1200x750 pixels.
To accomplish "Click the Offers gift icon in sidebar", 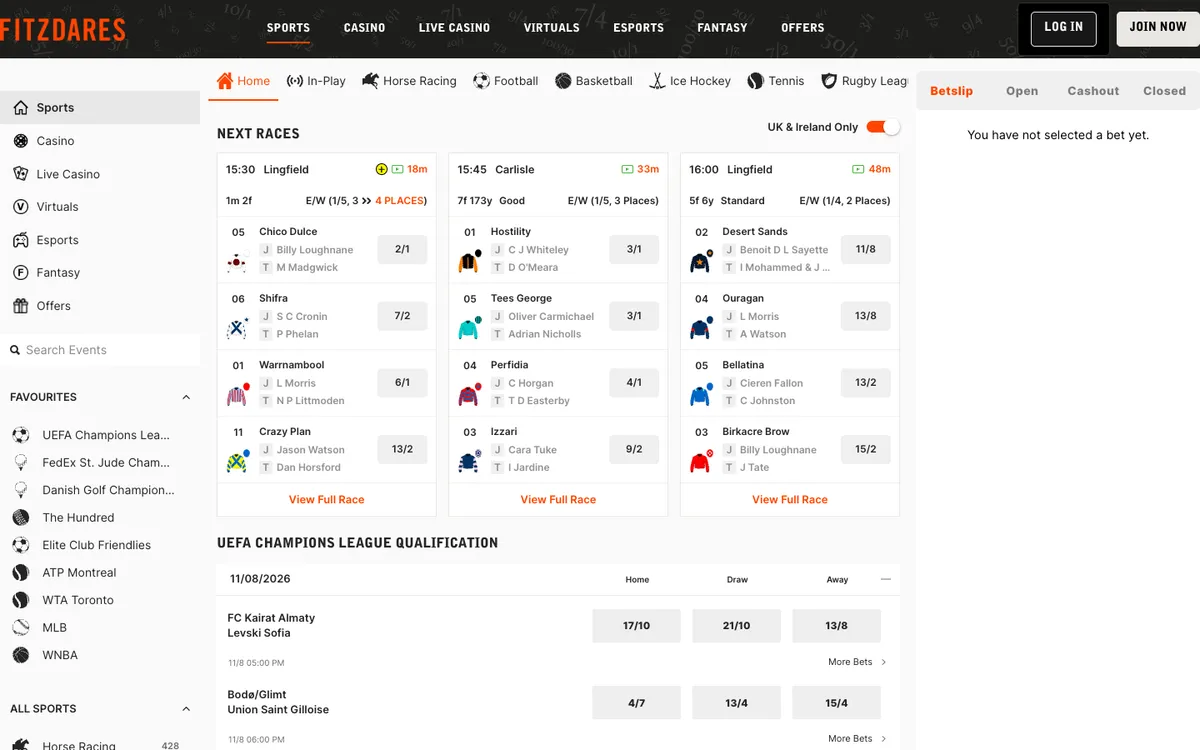I will tap(20, 306).
